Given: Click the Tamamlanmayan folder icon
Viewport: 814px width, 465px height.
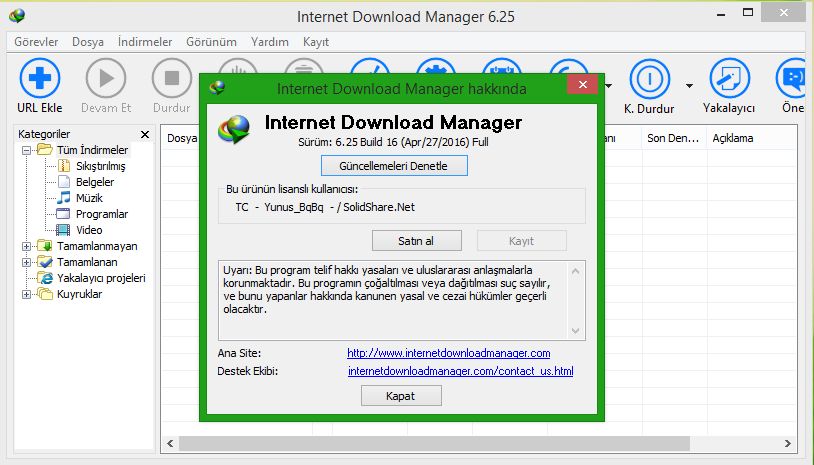Looking at the screenshot, I should coord(45,245).
